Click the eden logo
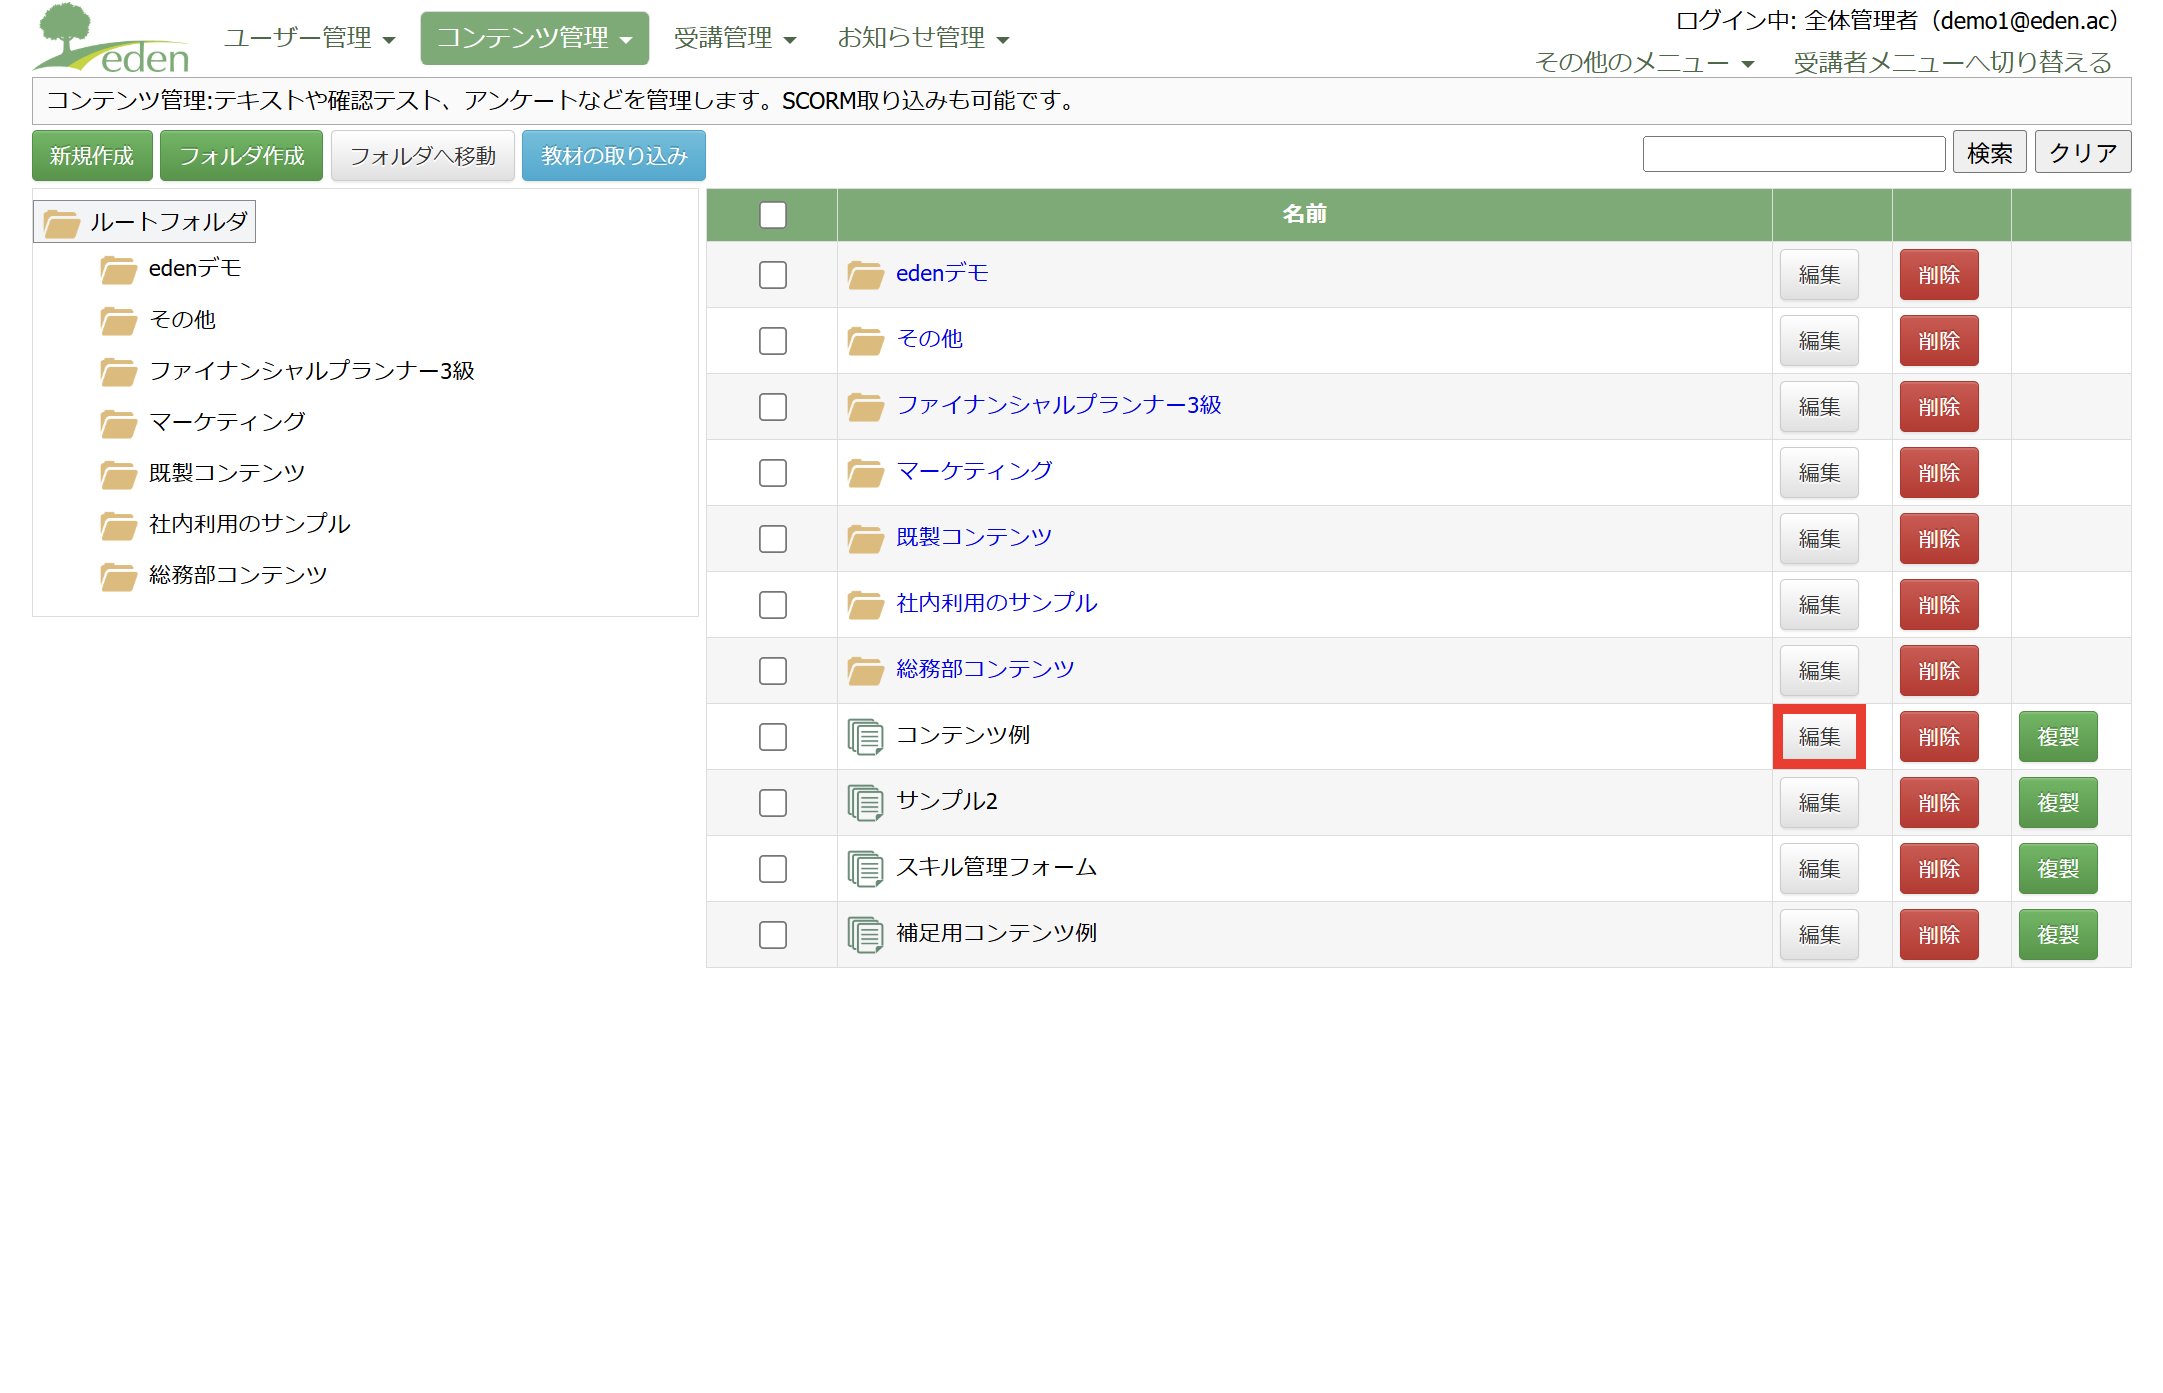This screenshot has height=1393, width=2163. tap(111, 39)
